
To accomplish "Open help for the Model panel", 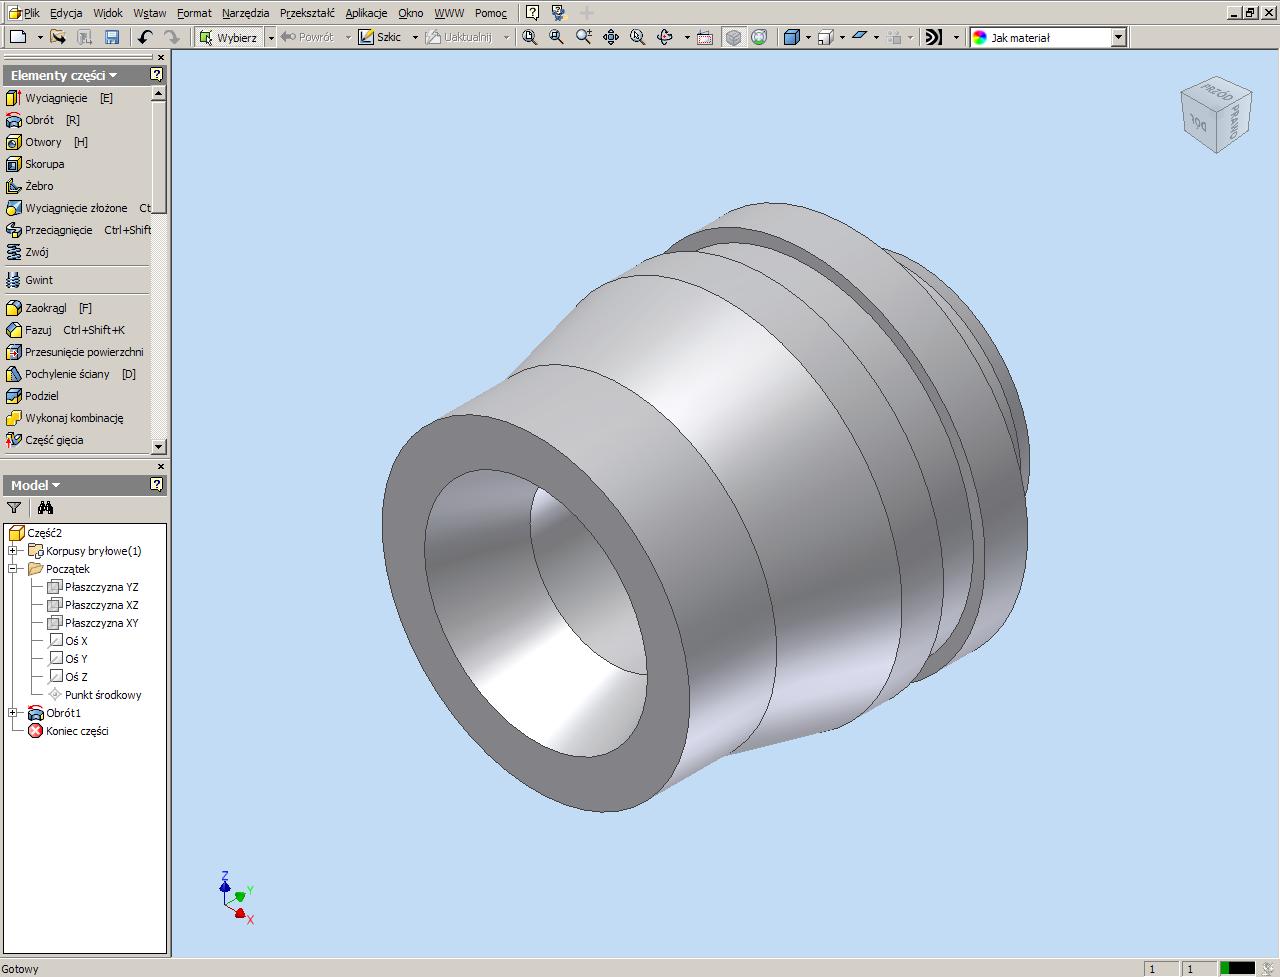I will pos(157,485).
